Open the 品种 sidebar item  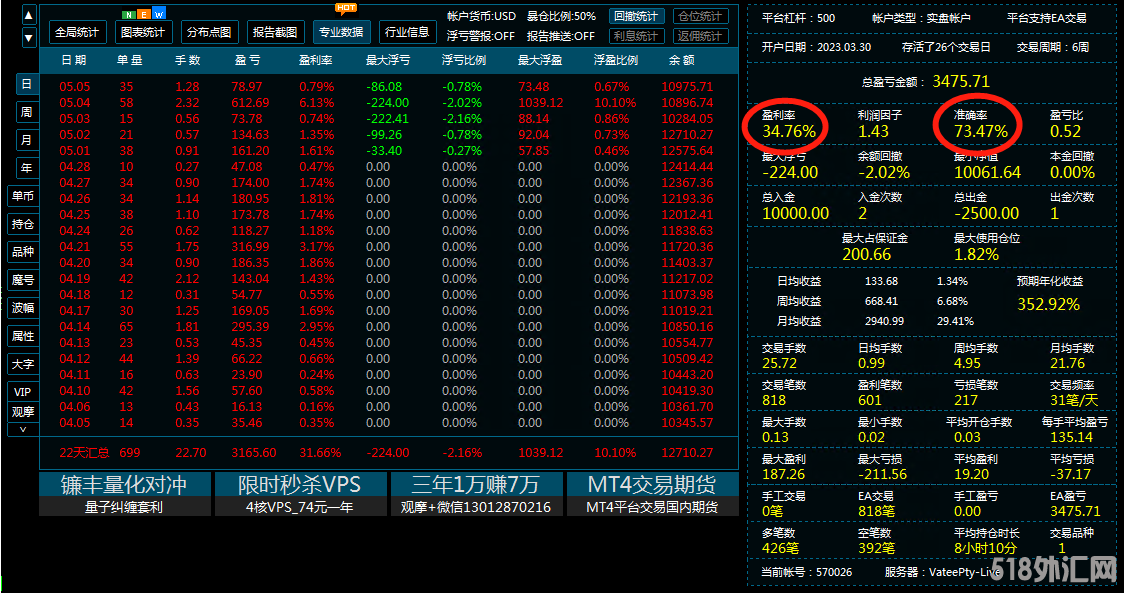23,252
